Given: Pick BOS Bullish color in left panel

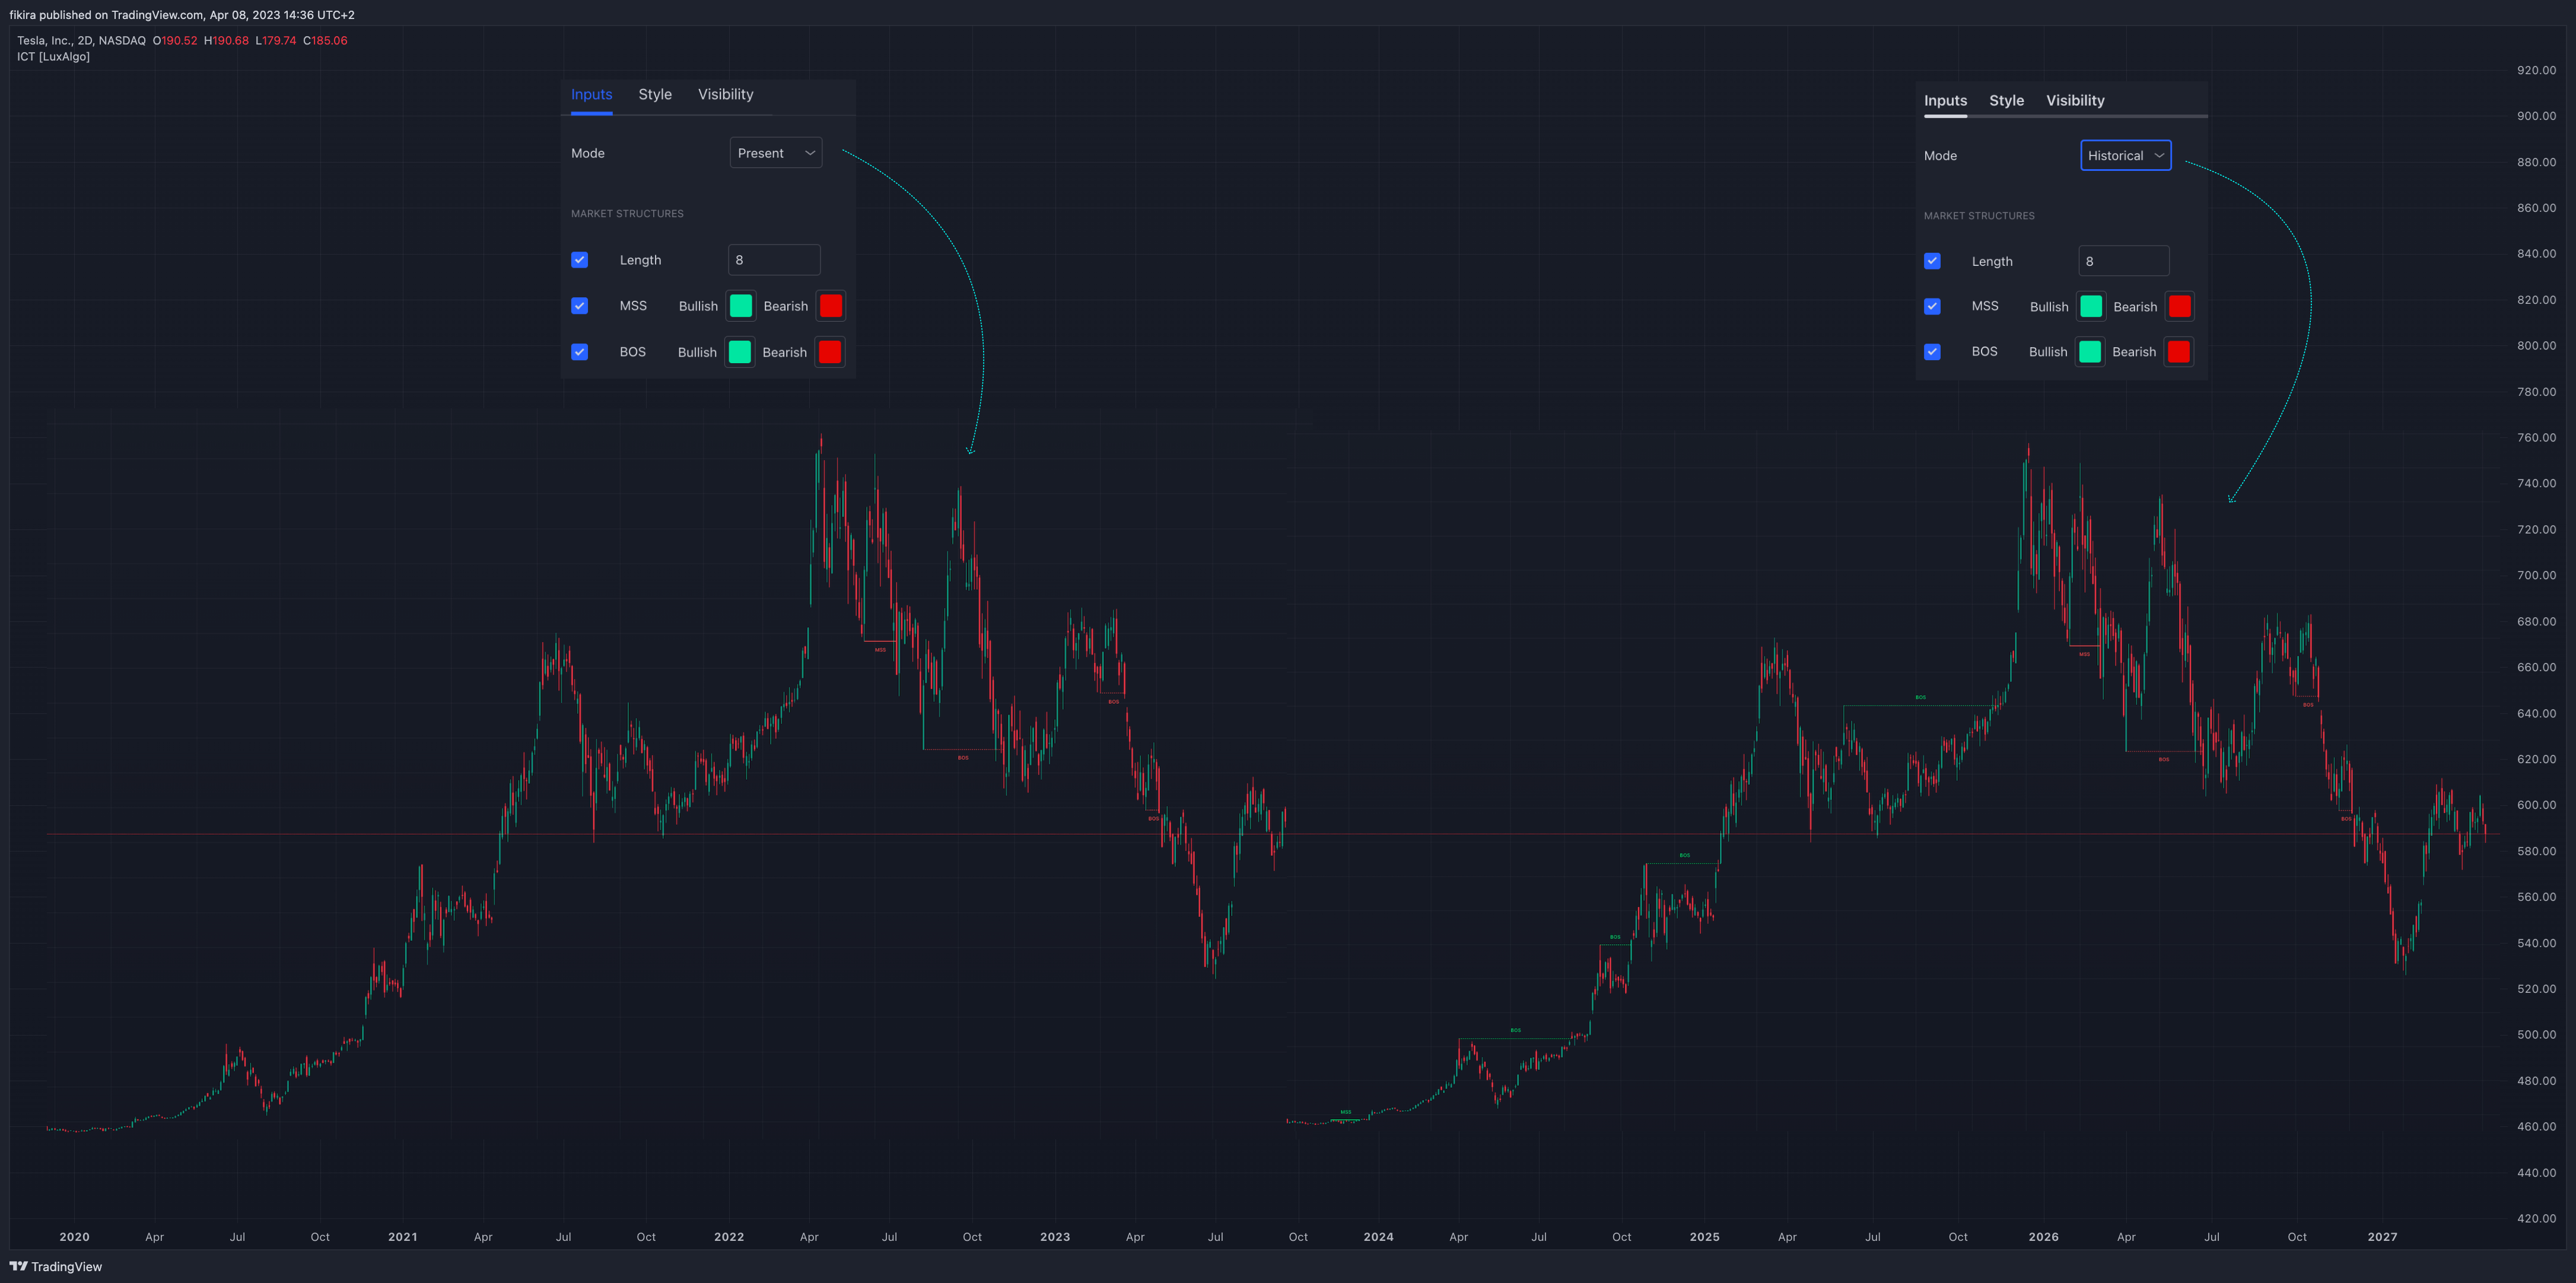Looking at the screenshot, I should (x=740, y=352).
